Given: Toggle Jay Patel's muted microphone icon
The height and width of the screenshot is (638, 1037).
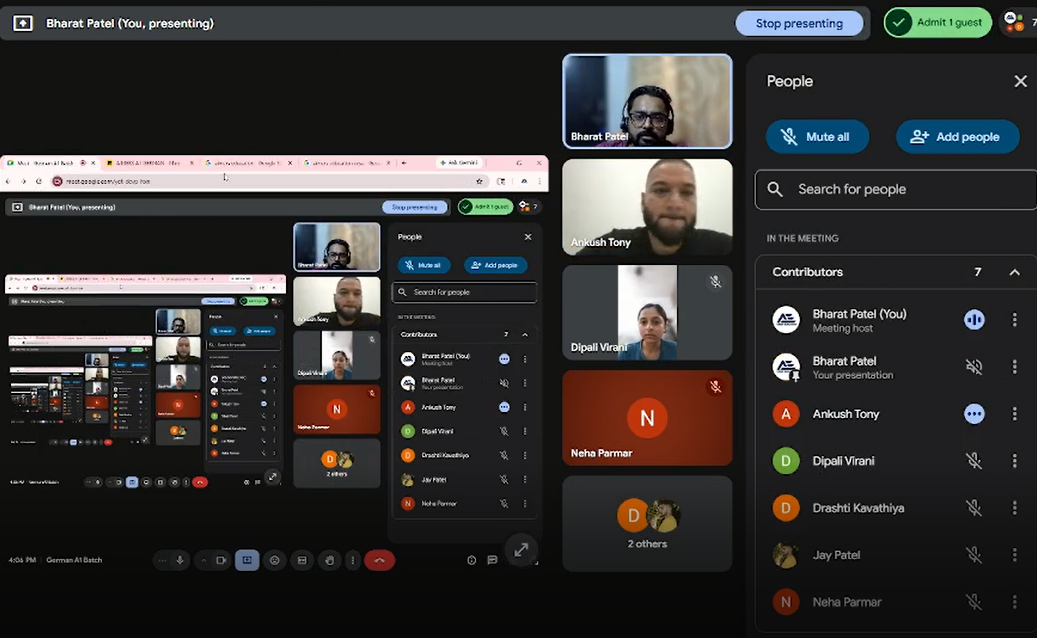Looking at the screenshot, I should [x=974, y=555].
